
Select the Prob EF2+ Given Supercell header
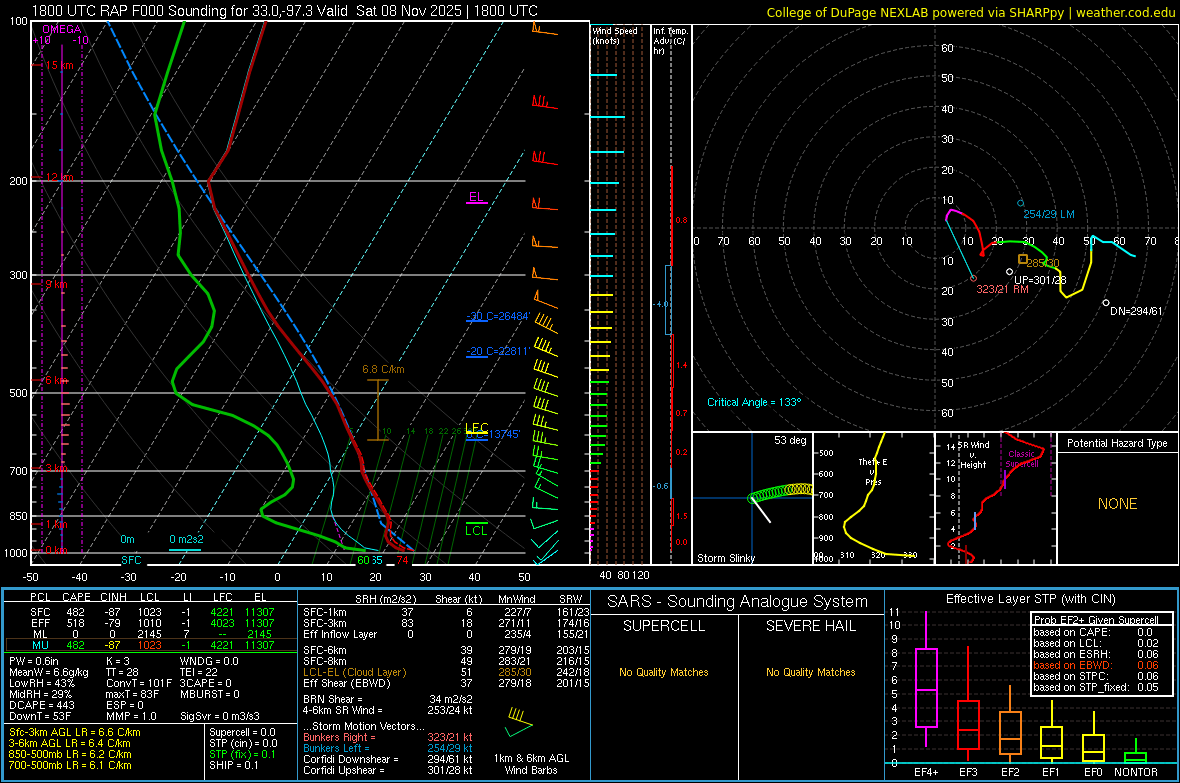[x=1096, y=620]
